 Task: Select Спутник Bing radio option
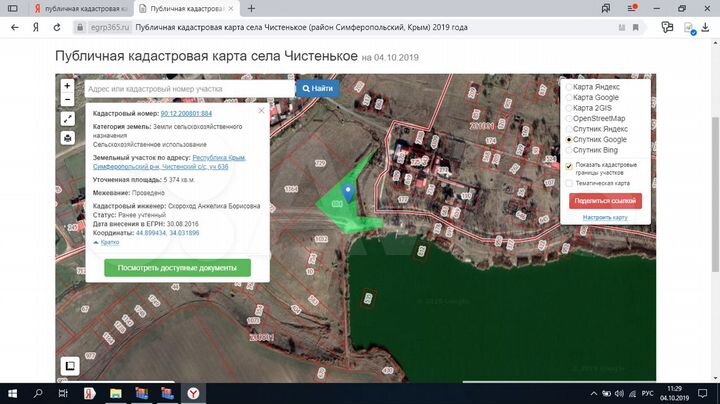click(569, 149)
